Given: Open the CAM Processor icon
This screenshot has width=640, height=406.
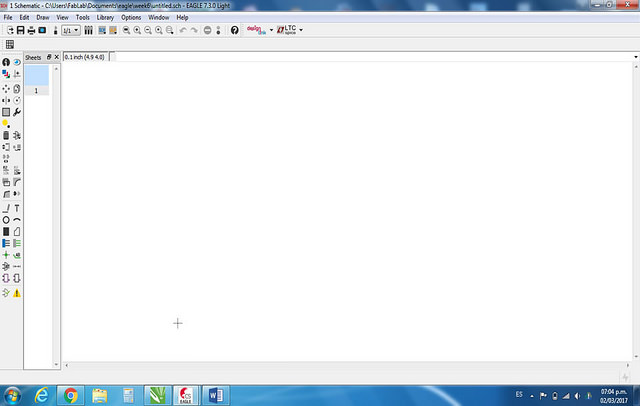Looking at the screenshot, I should coord(42,30).
